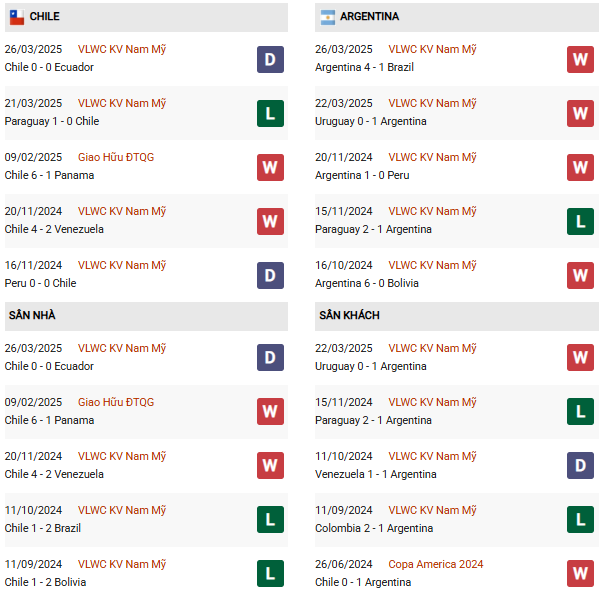Click the 26/06/2024 match date

pyautogui.click(x=344, y=564)
